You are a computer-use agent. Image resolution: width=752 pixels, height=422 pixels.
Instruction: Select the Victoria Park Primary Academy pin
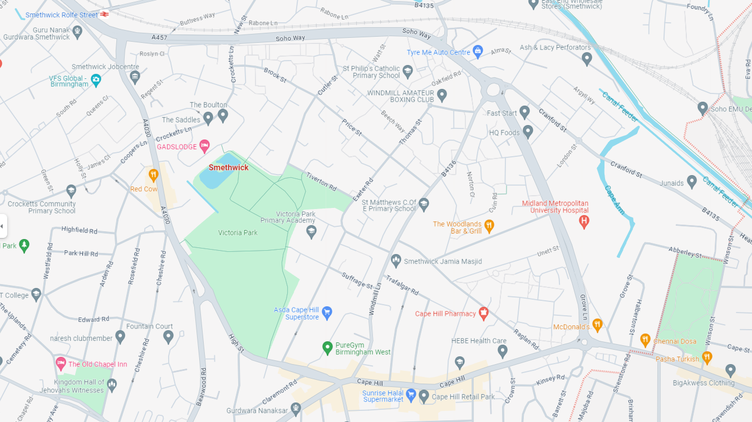tap(311, 233)
